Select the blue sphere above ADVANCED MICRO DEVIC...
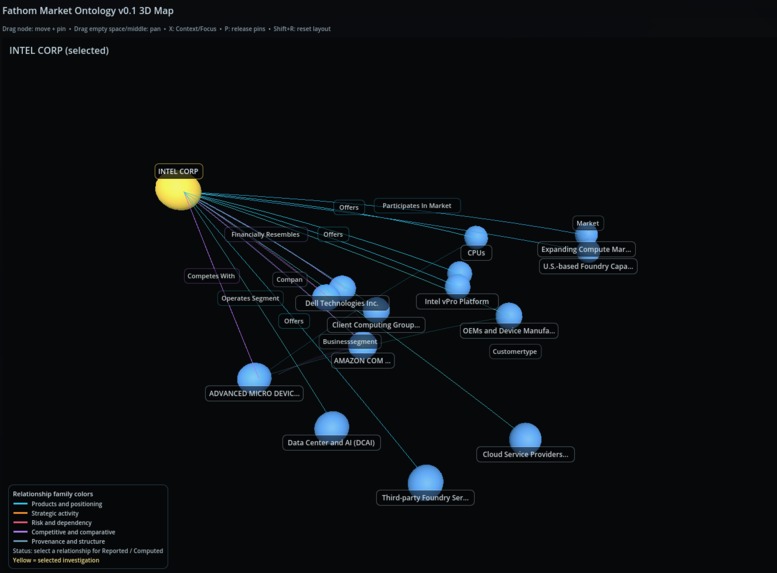 (254, 378)
